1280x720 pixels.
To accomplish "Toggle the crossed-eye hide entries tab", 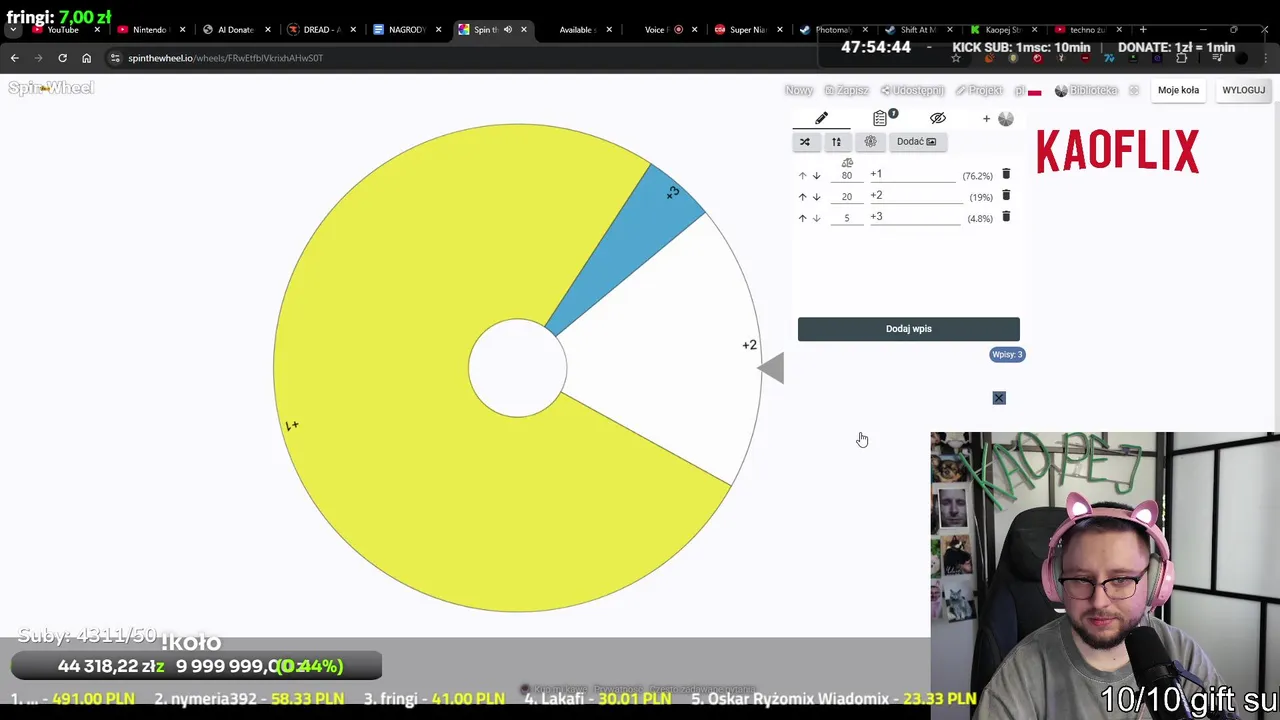I will click(x=938, y=118).
